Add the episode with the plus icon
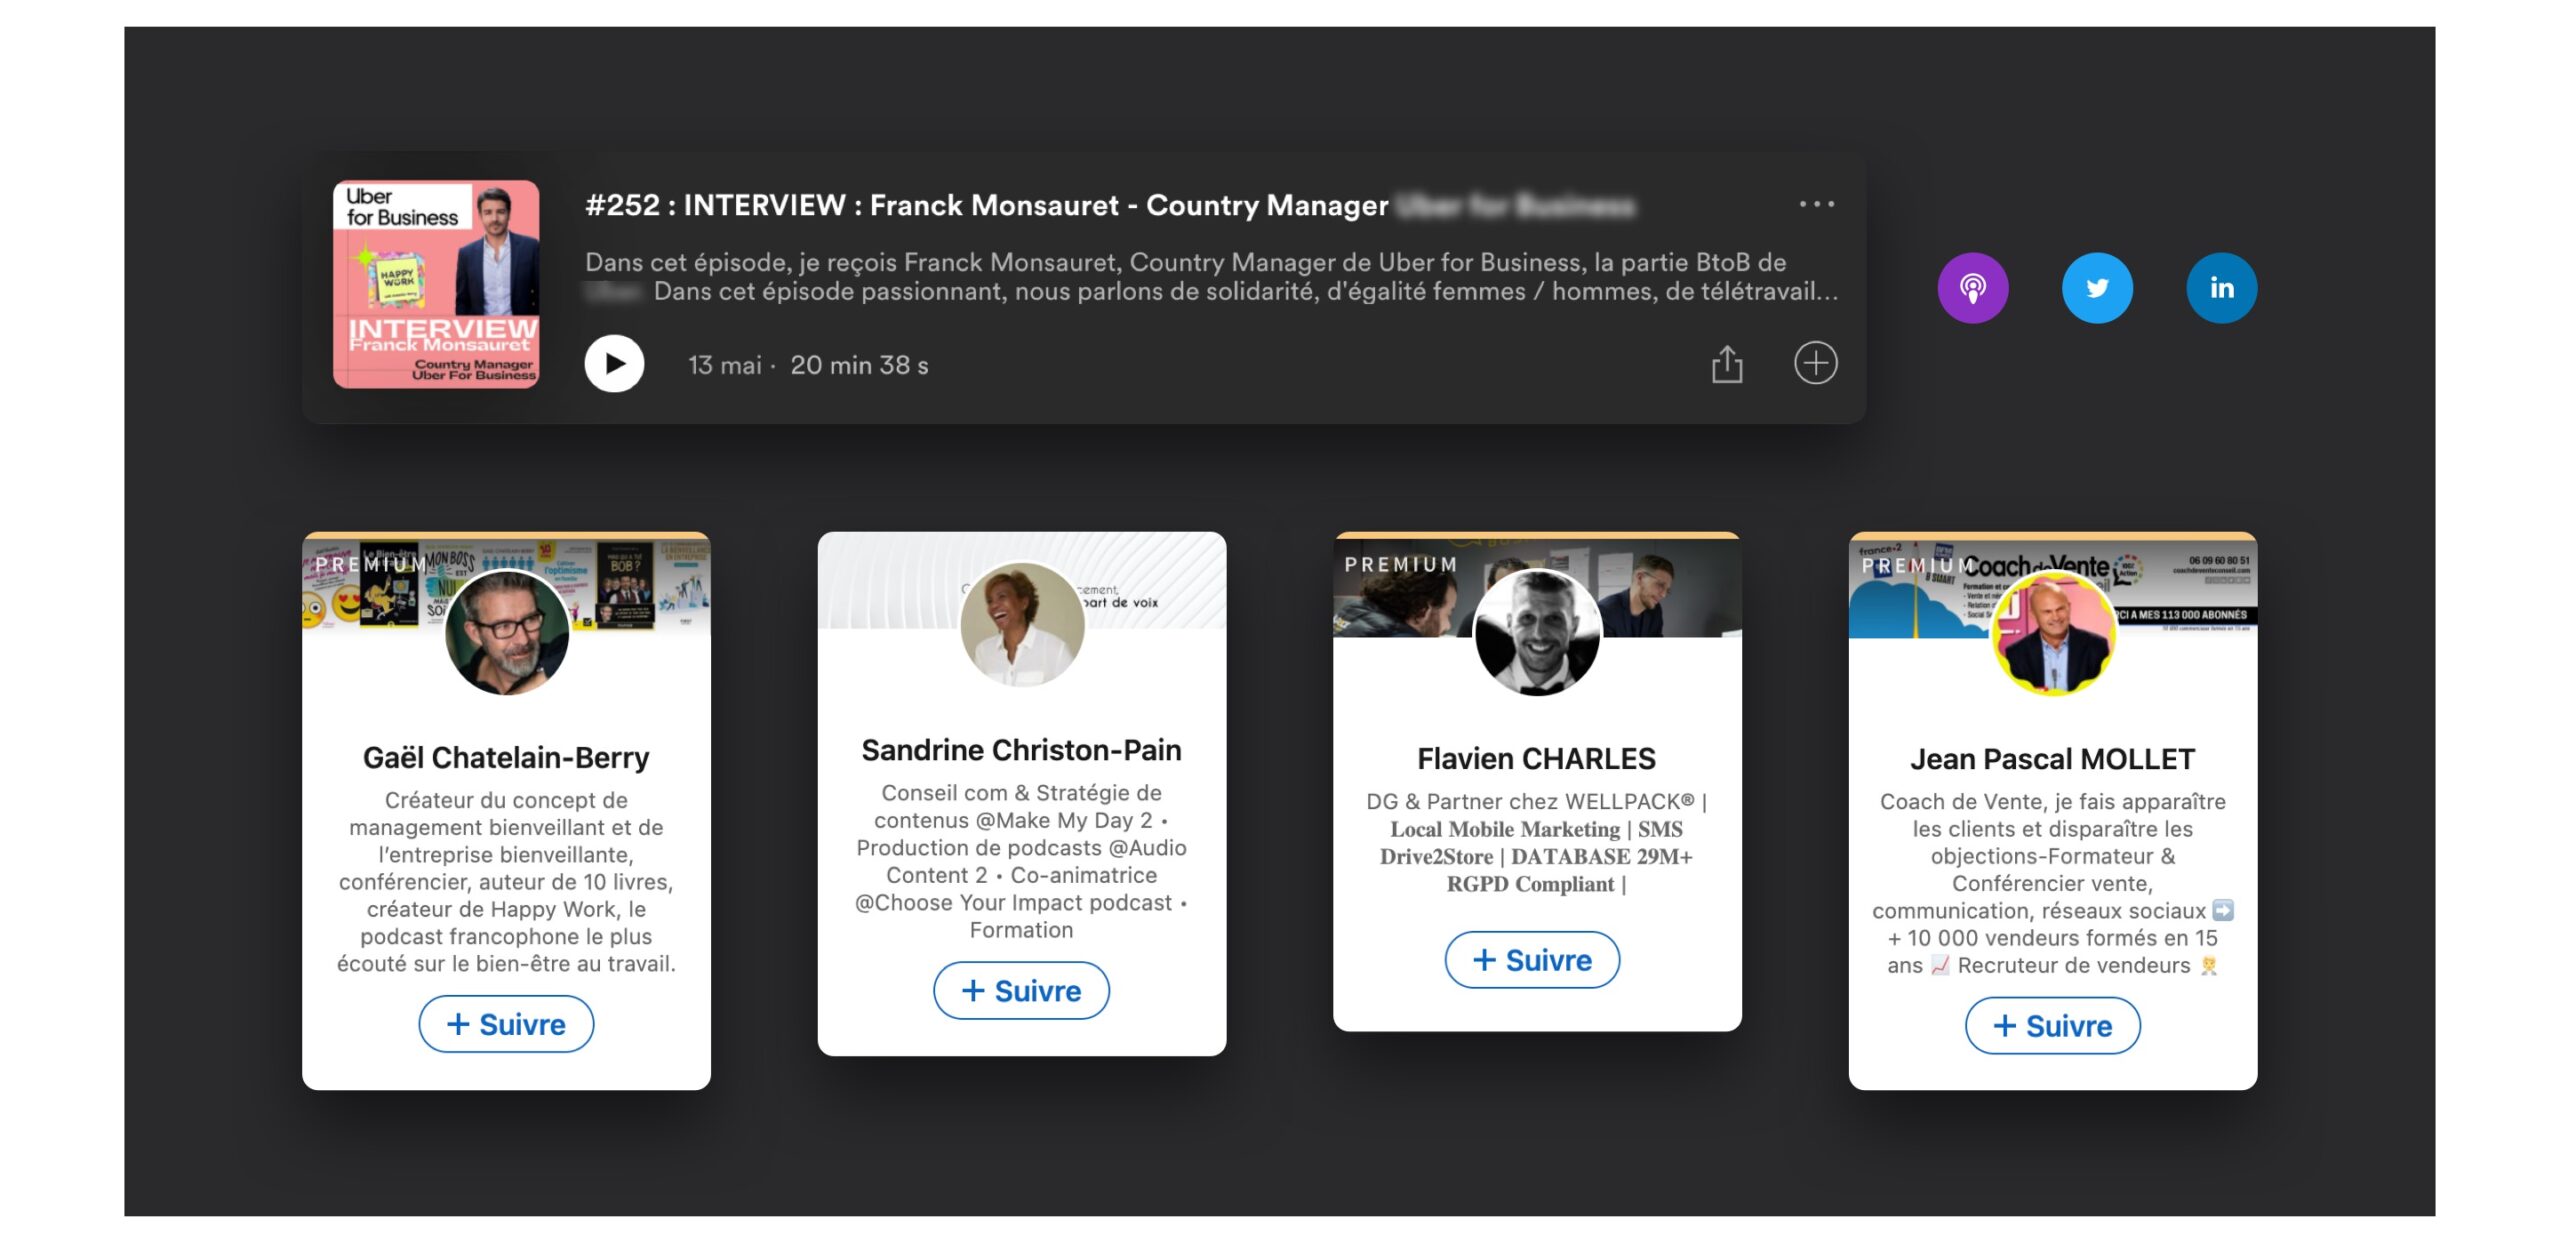 tap(1818, 364)
